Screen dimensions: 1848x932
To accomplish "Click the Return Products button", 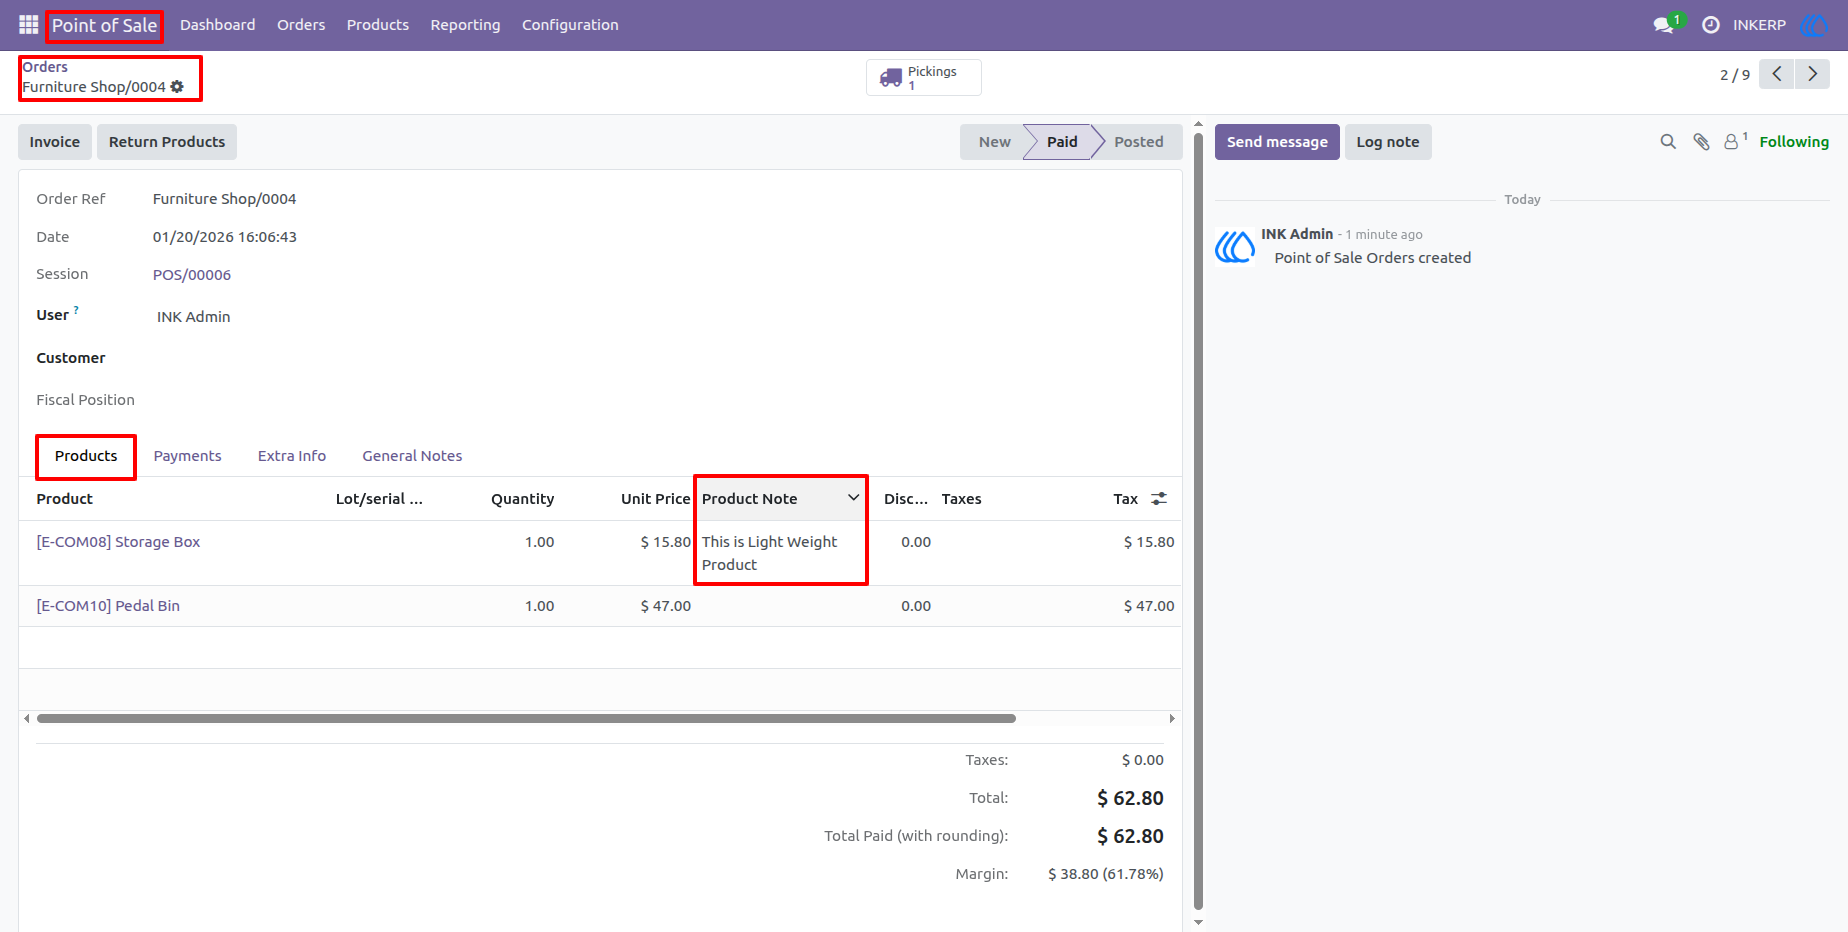I will pos(167,142).
